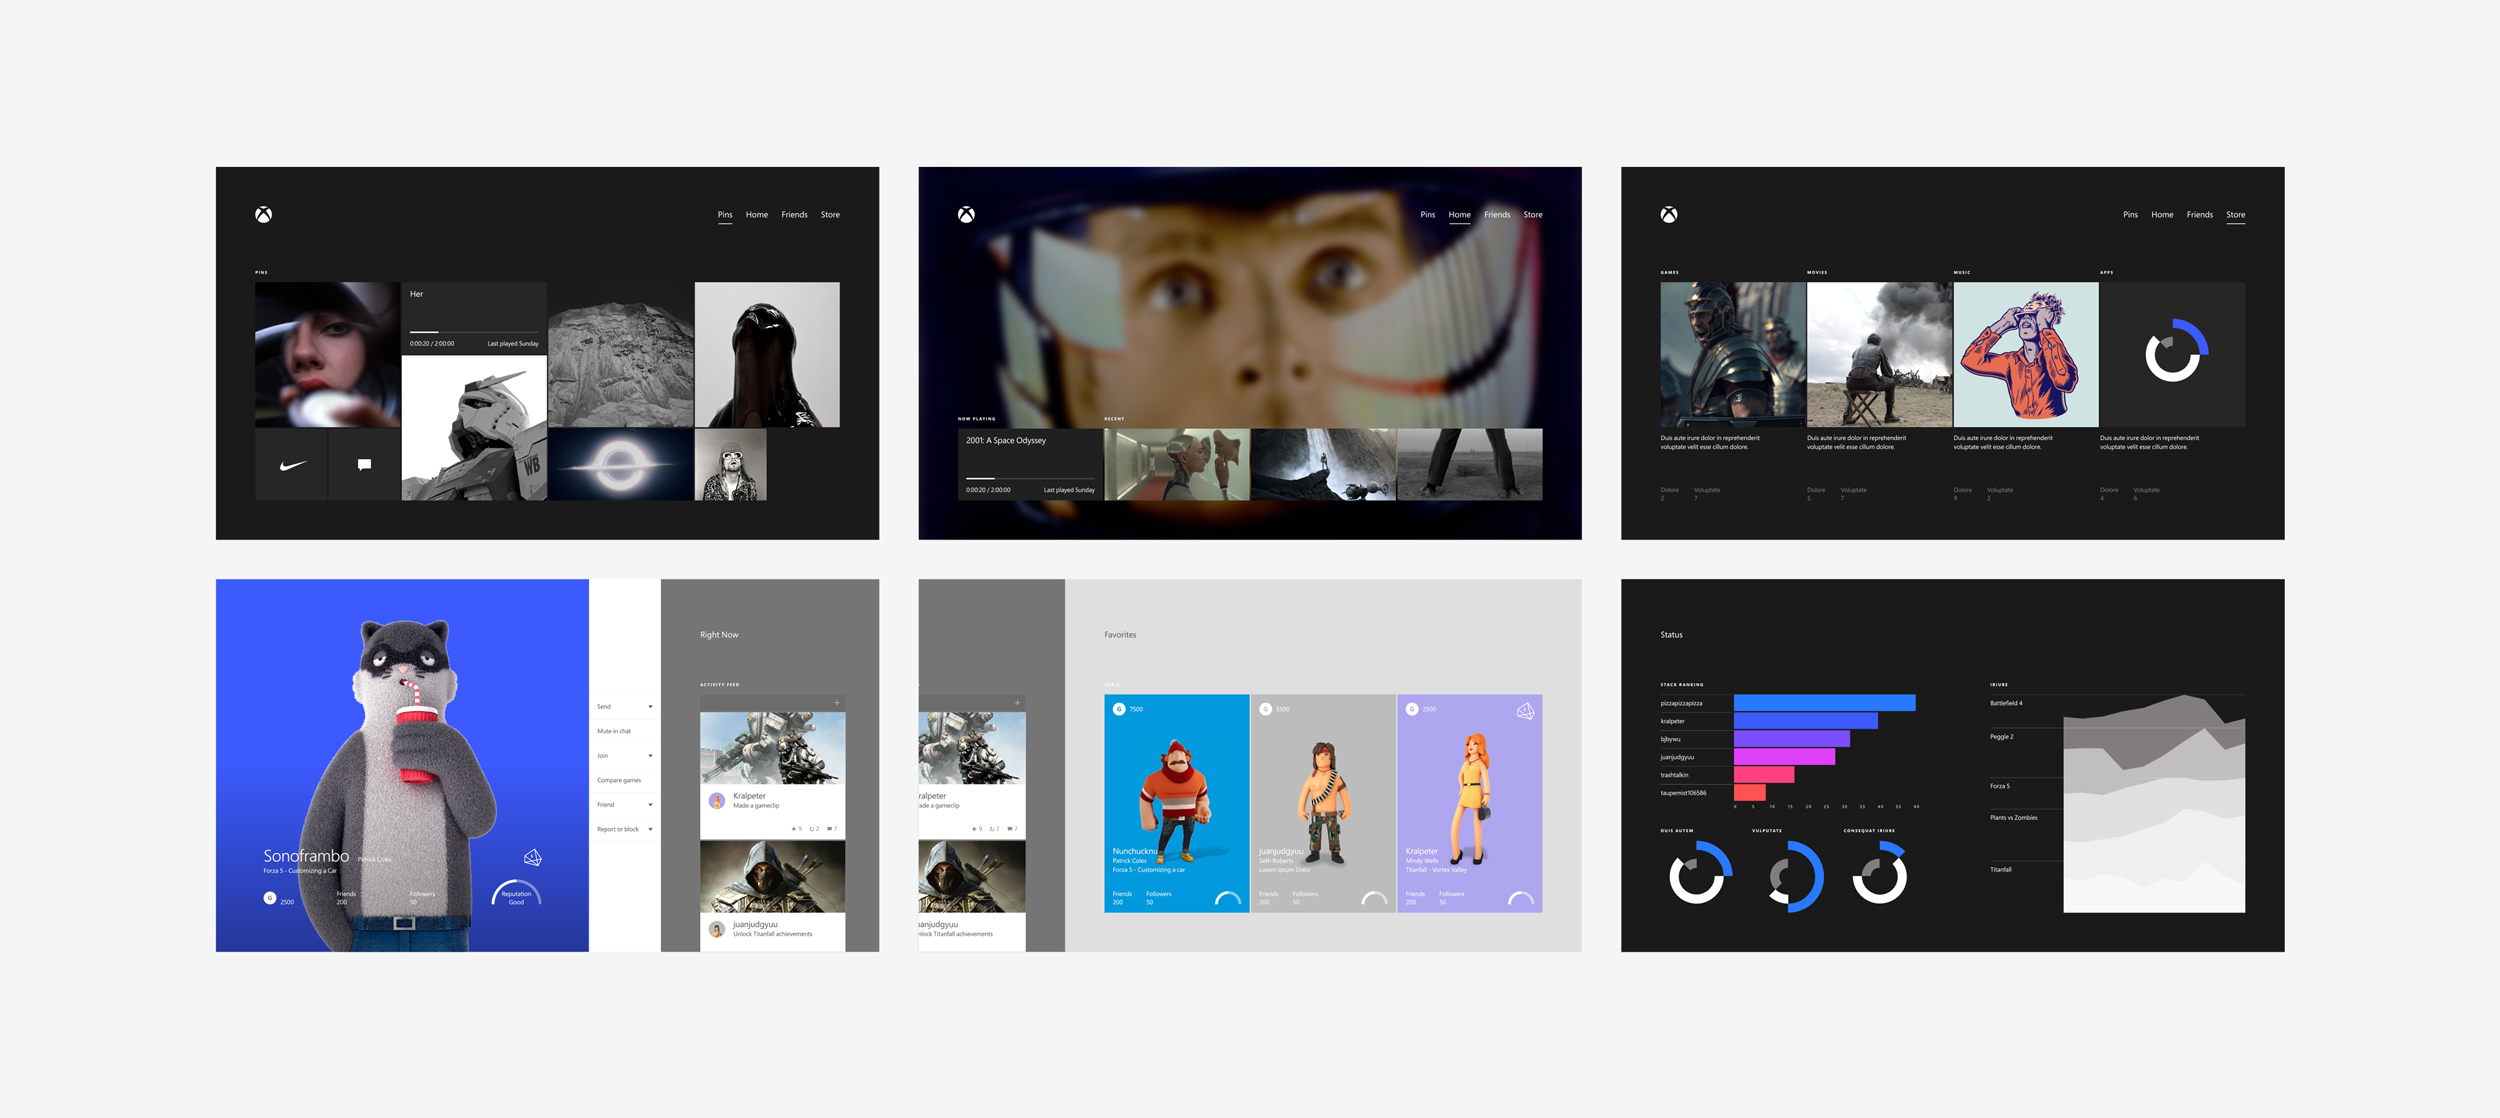Click the plus icon on the cropped feed beside Favorites

point(1017,703)
